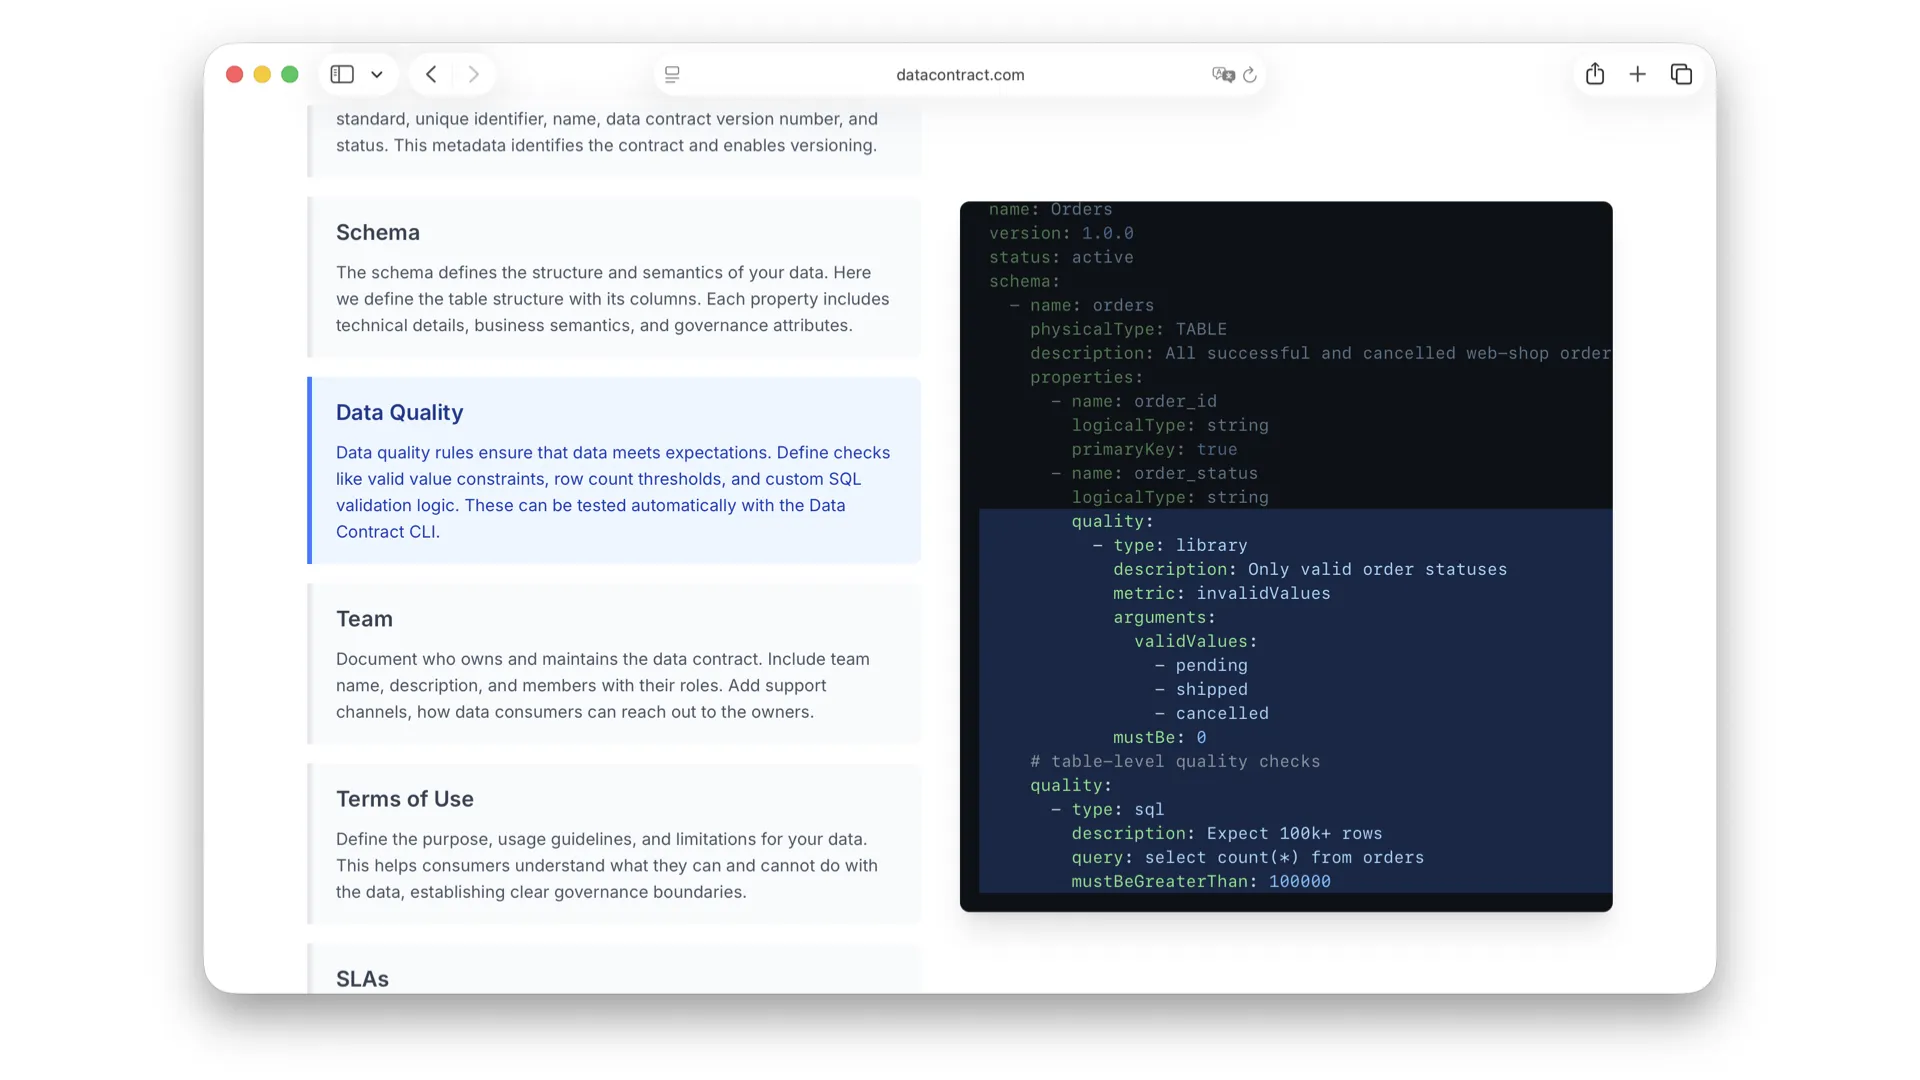This screenshot has width=1920, height=1080.
Task: Click the 'metric: invalidValues' code line
Action: tap(1221, 593)
